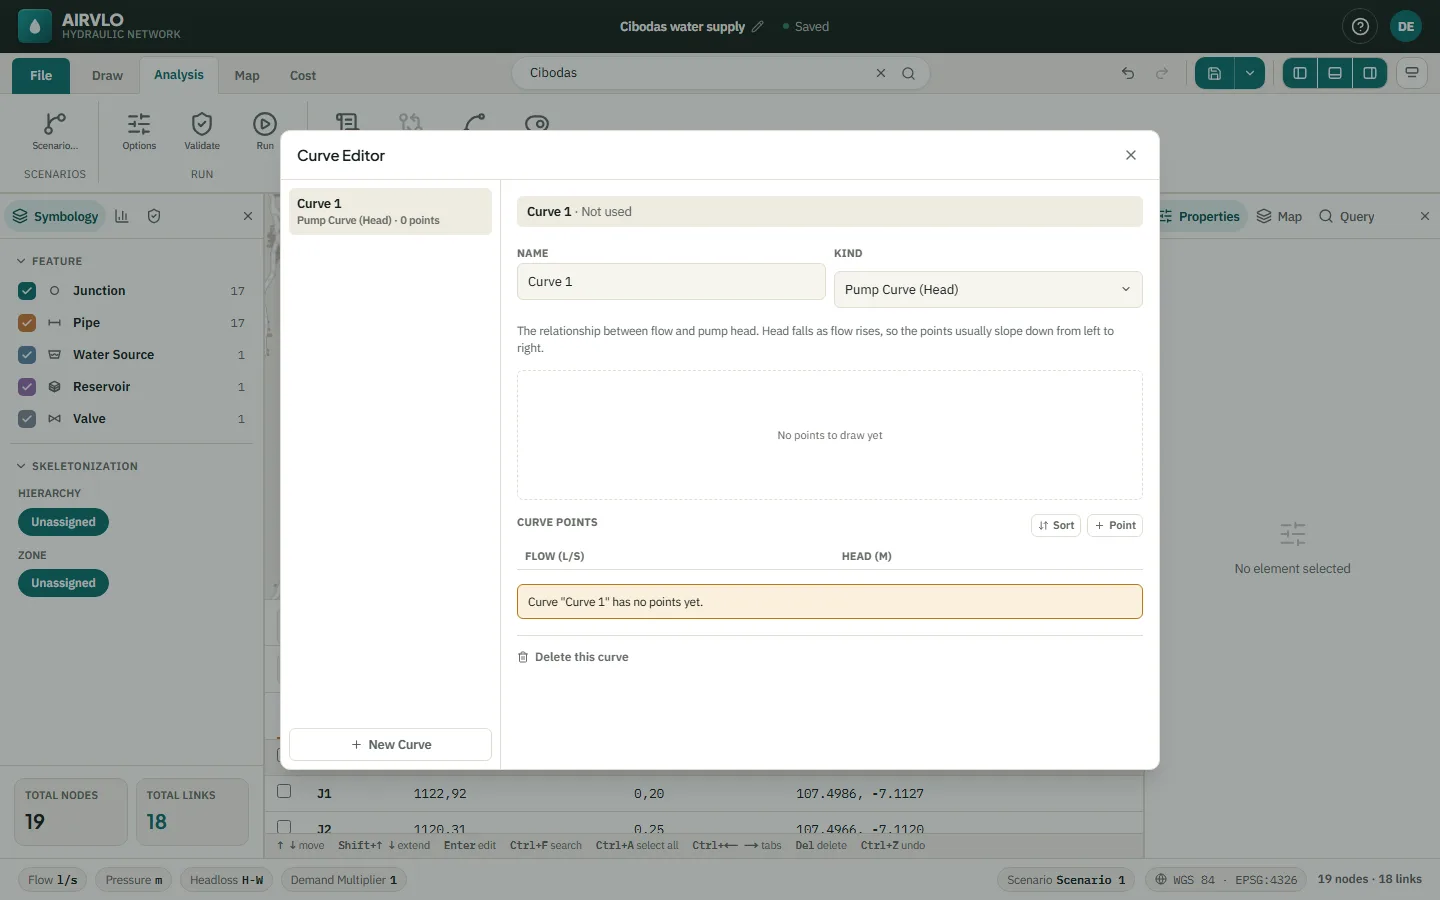
Task: Save the project
Action: [1214, 73]
